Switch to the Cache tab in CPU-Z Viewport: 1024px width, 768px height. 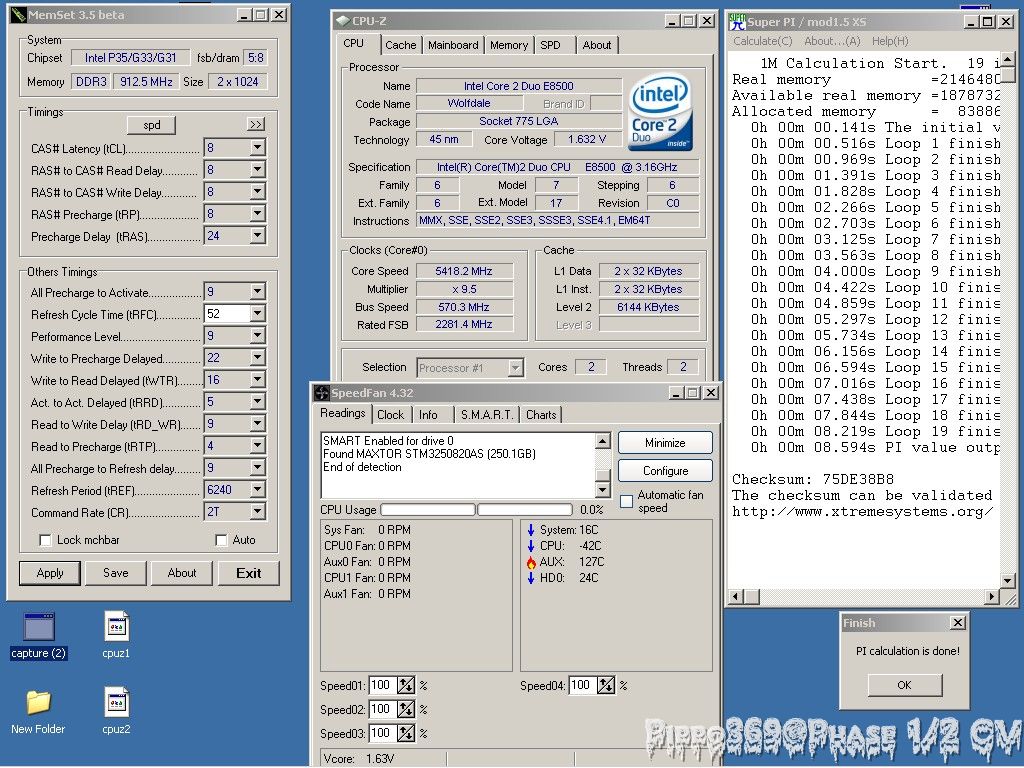point(400,45)
